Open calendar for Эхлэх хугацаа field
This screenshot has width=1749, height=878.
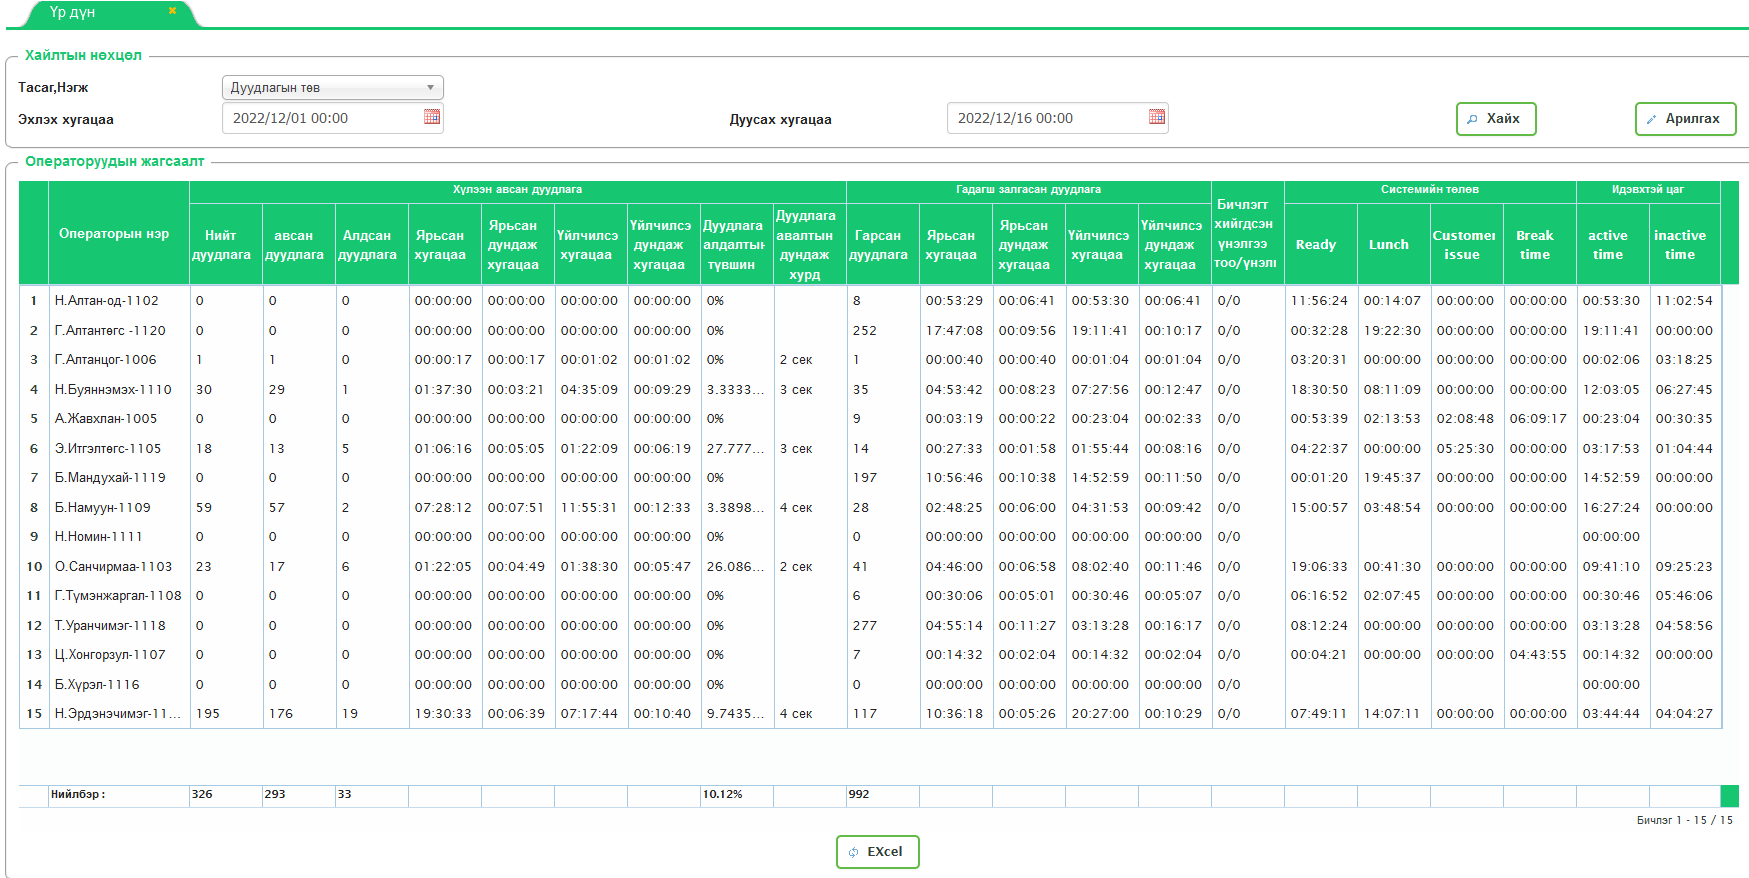(x=432, y=117)
